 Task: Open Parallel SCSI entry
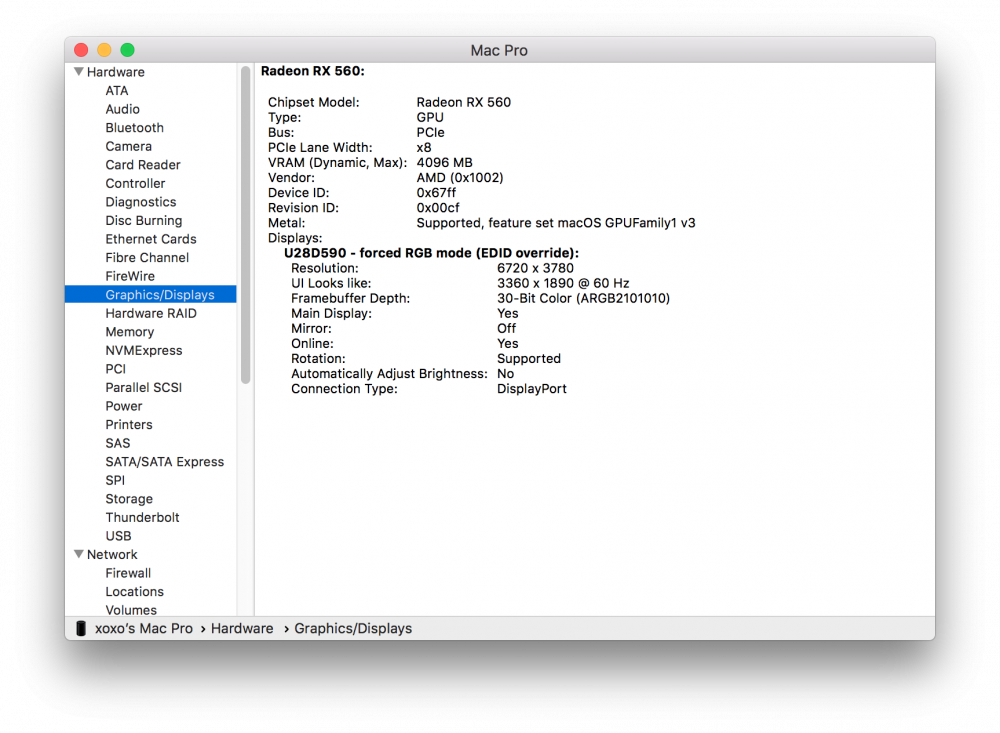(x=143, y=387)
